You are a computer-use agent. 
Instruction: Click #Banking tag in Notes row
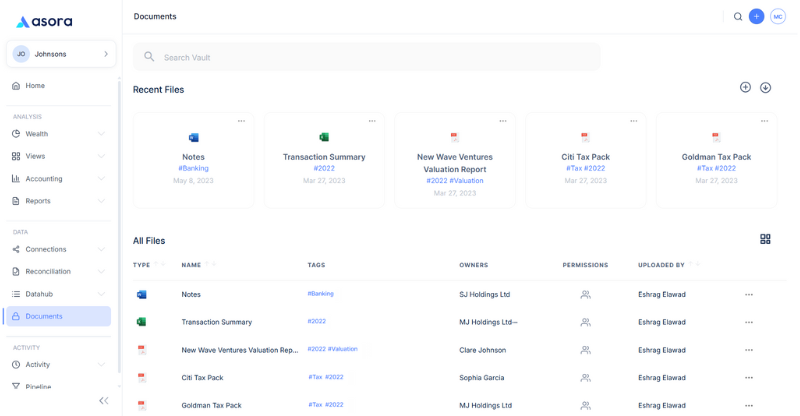(320, 294)
